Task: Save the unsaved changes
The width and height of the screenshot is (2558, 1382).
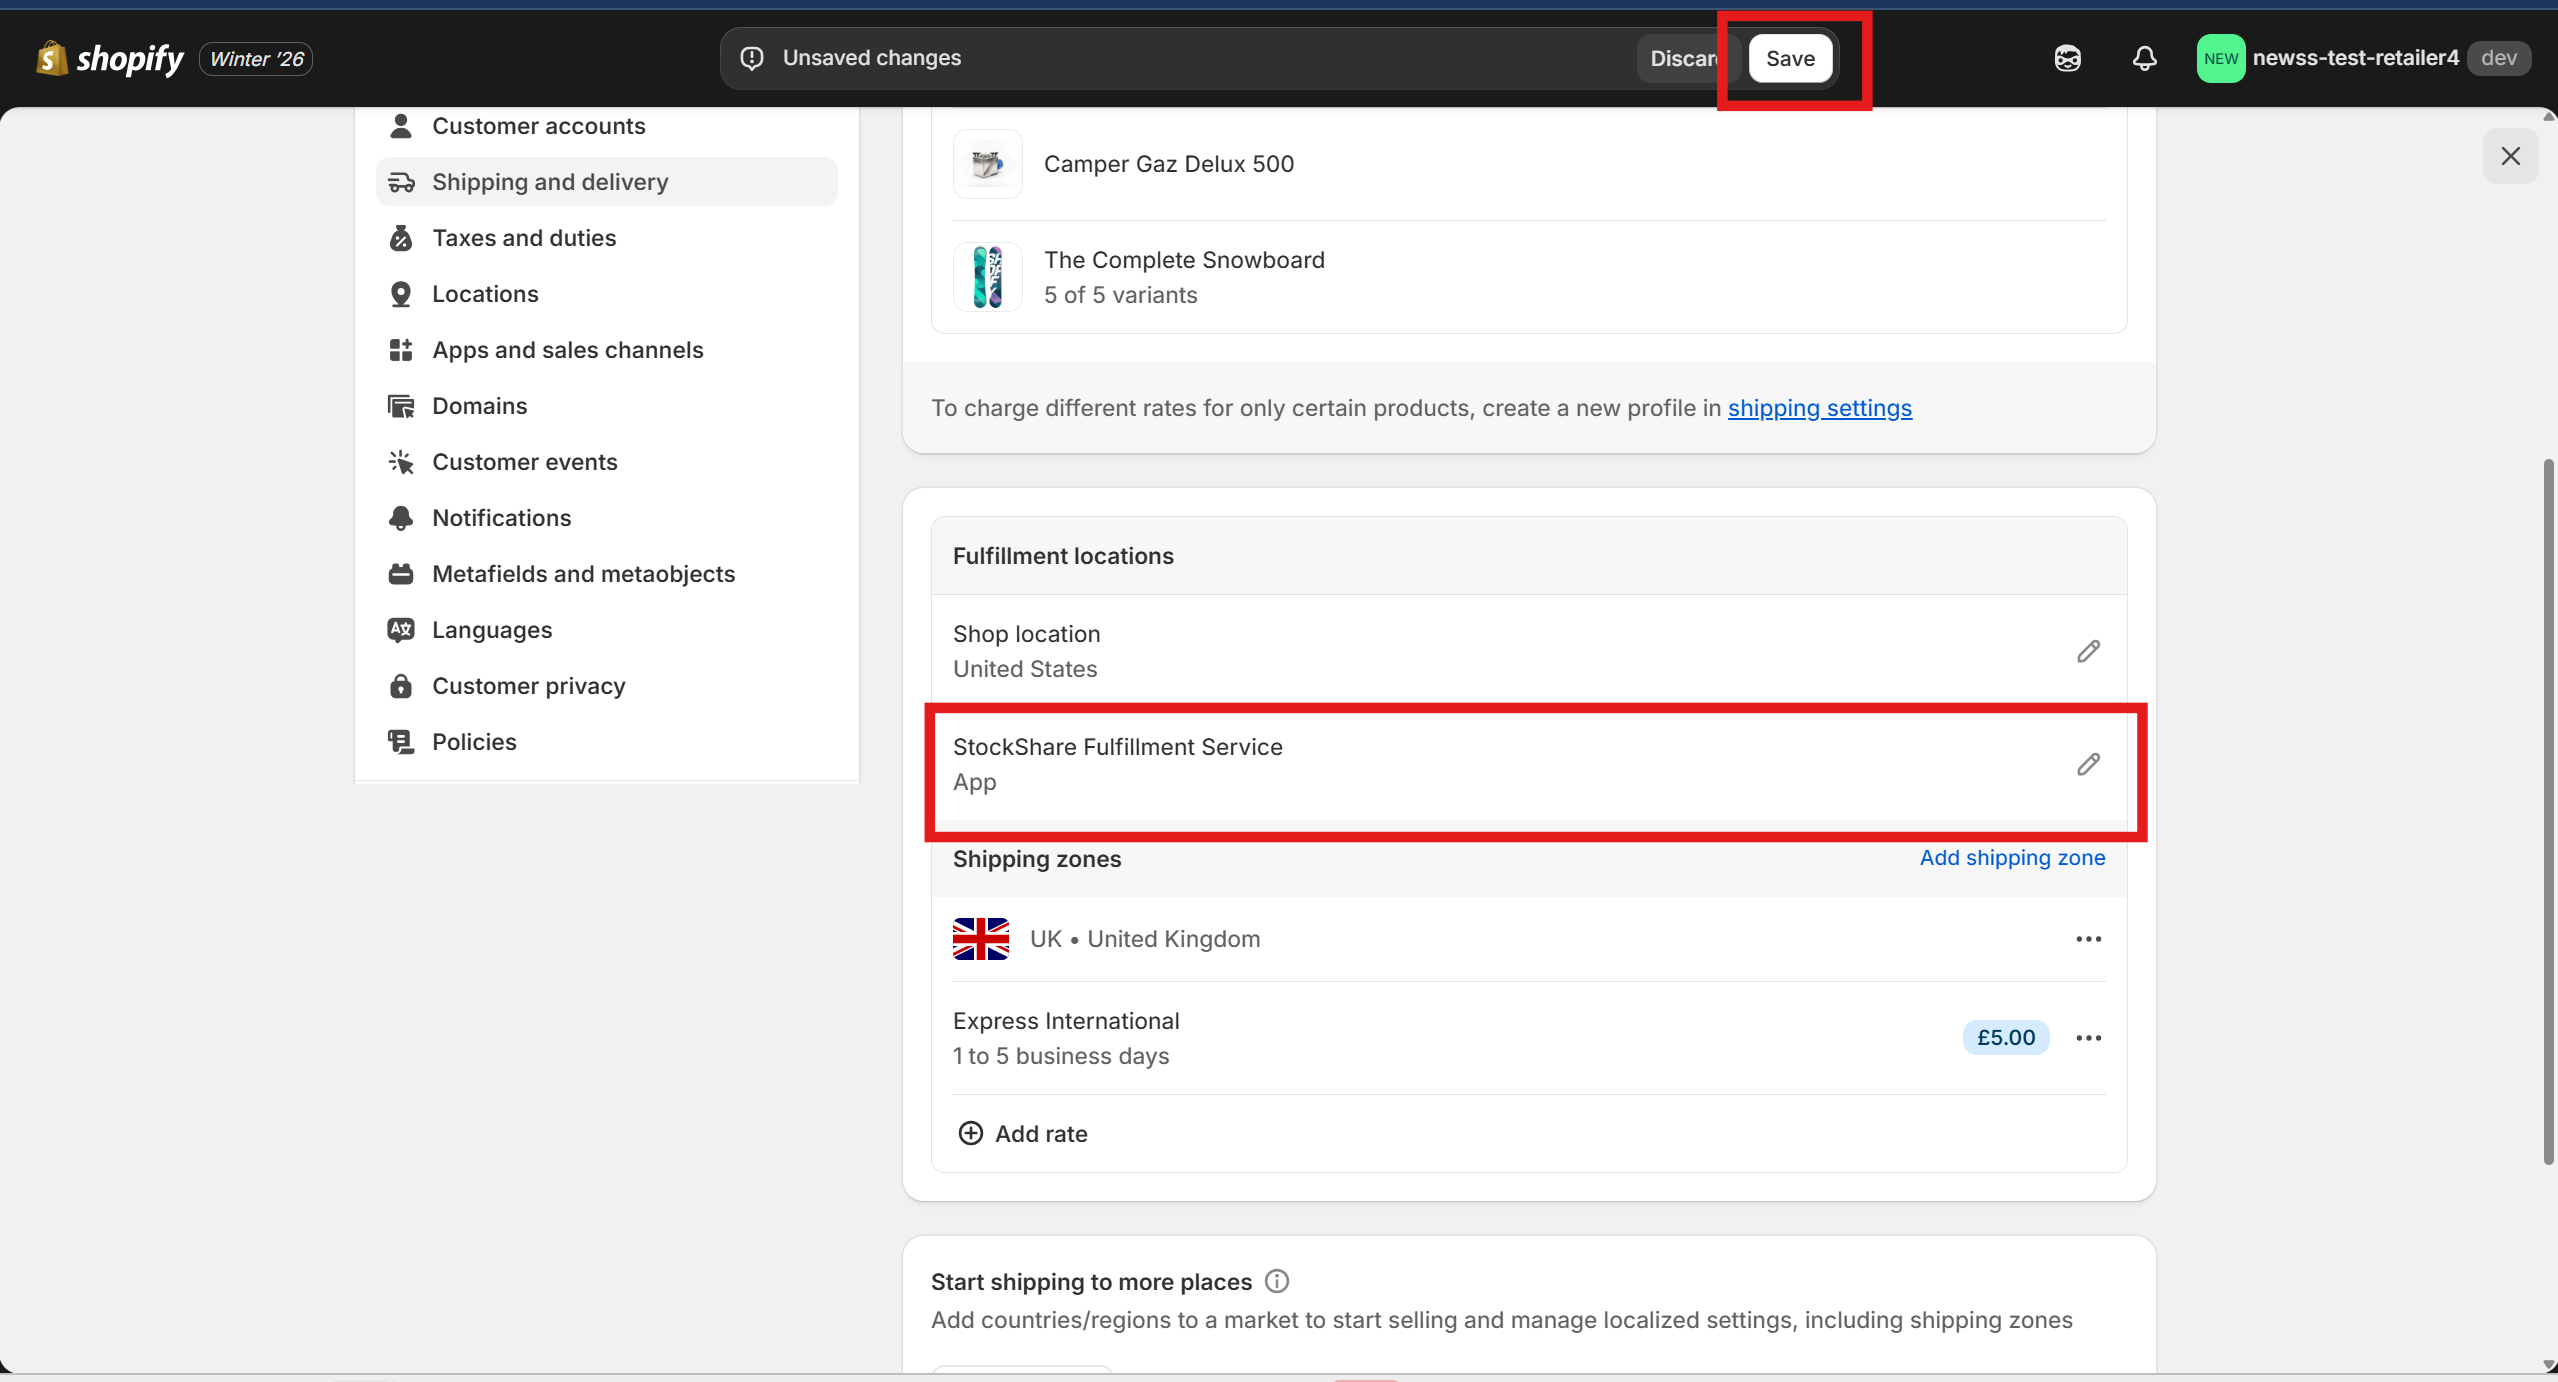Action: pos(1789,58)
